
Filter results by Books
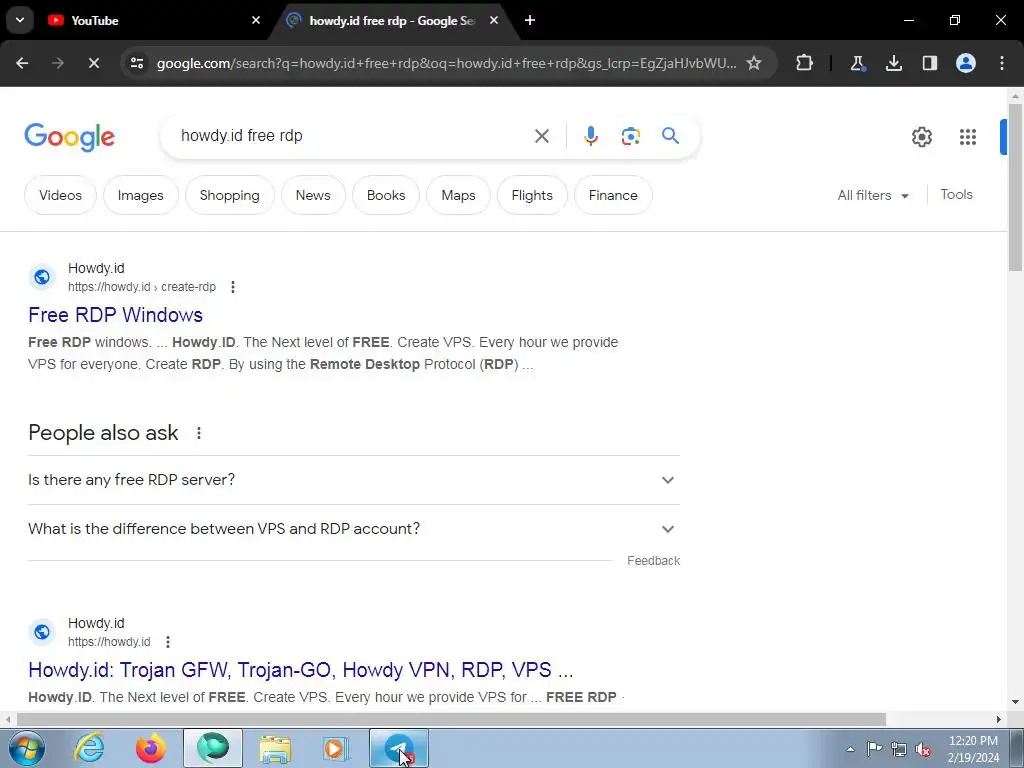(386, 195)
